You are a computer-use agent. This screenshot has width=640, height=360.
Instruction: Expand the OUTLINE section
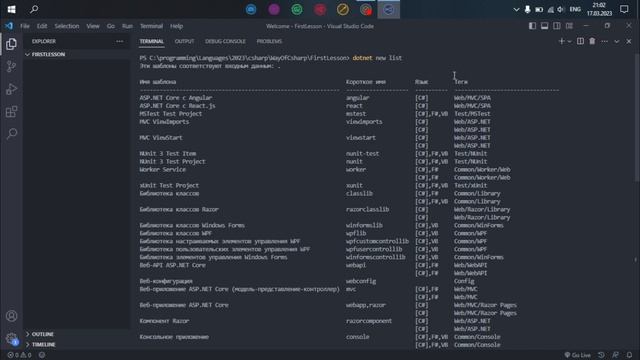pos(77,334)
